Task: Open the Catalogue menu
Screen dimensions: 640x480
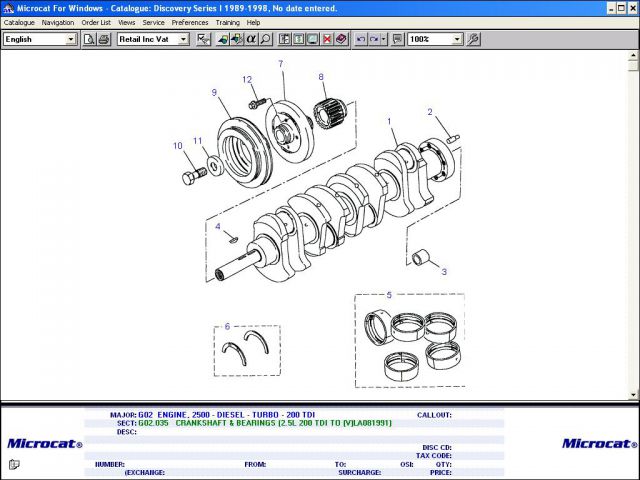Action: tap(19, 23)
